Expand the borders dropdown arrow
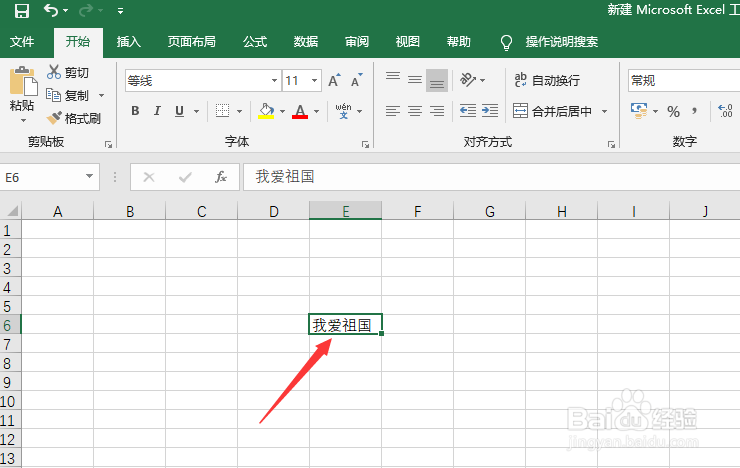This screenshot has height=468, width=740. (239, 112)
